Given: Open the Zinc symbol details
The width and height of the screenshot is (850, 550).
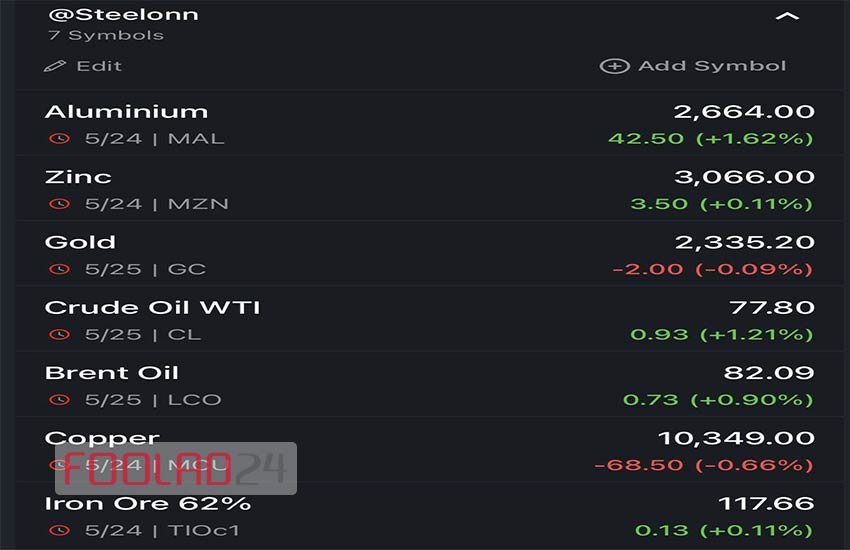Looking at the screenshot, I should (x=429, y=189).
